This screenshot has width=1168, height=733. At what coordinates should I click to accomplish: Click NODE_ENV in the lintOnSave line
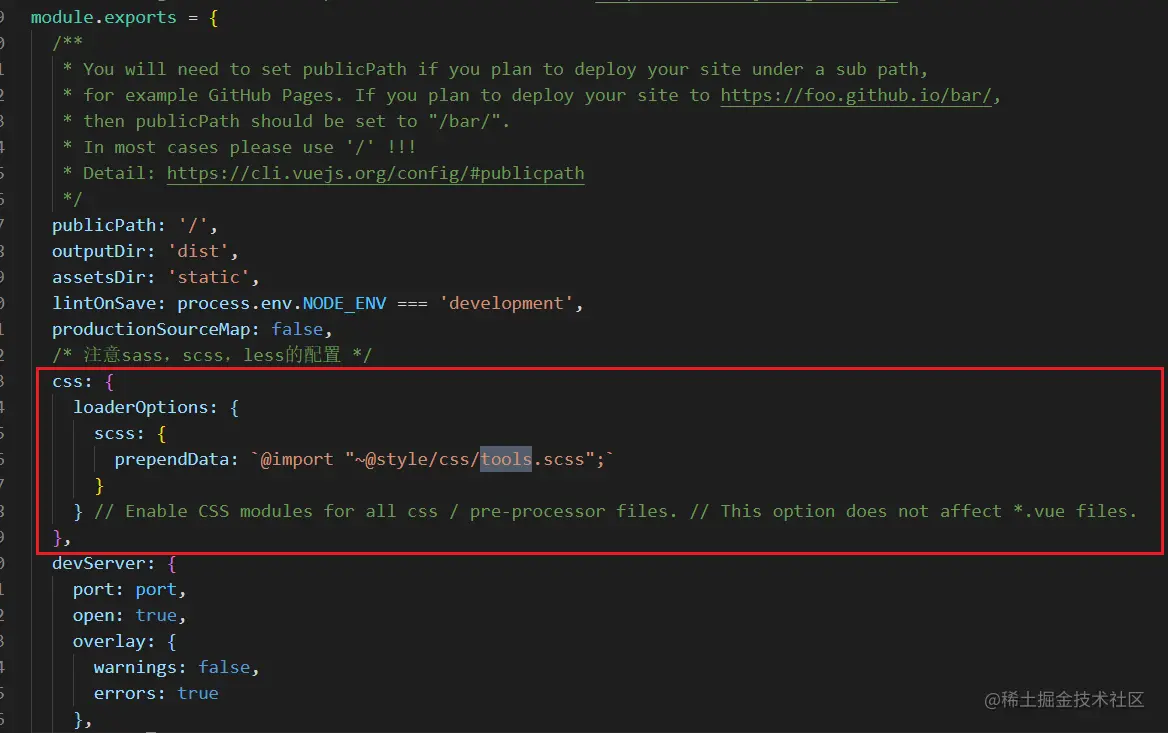[344, 303]
